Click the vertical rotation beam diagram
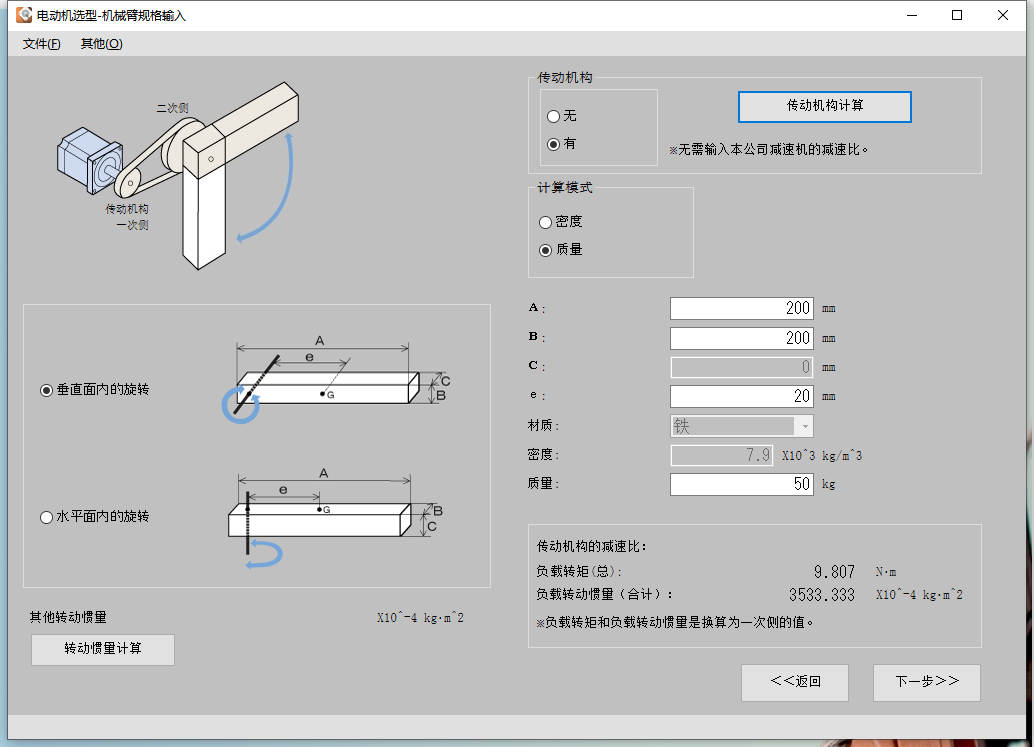This screenshot has height=747, width=1034. coord(336,379)
